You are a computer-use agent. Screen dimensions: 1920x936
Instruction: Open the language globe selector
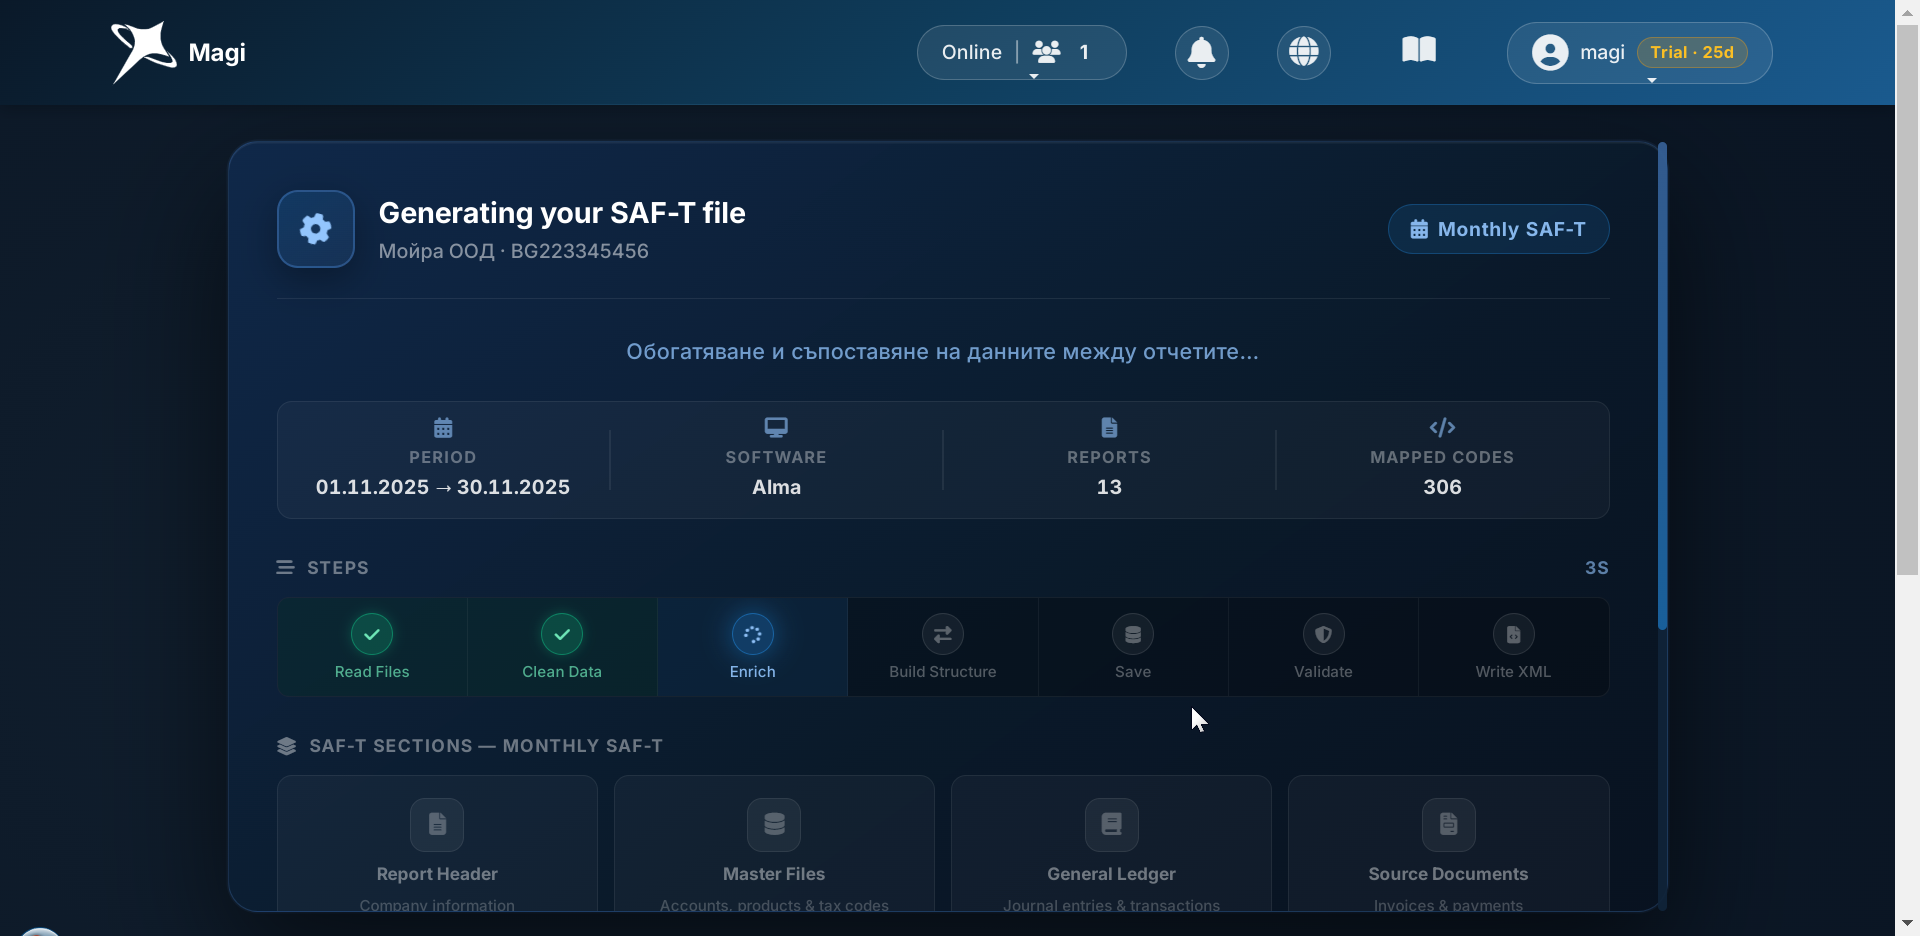pos(1304,52)
